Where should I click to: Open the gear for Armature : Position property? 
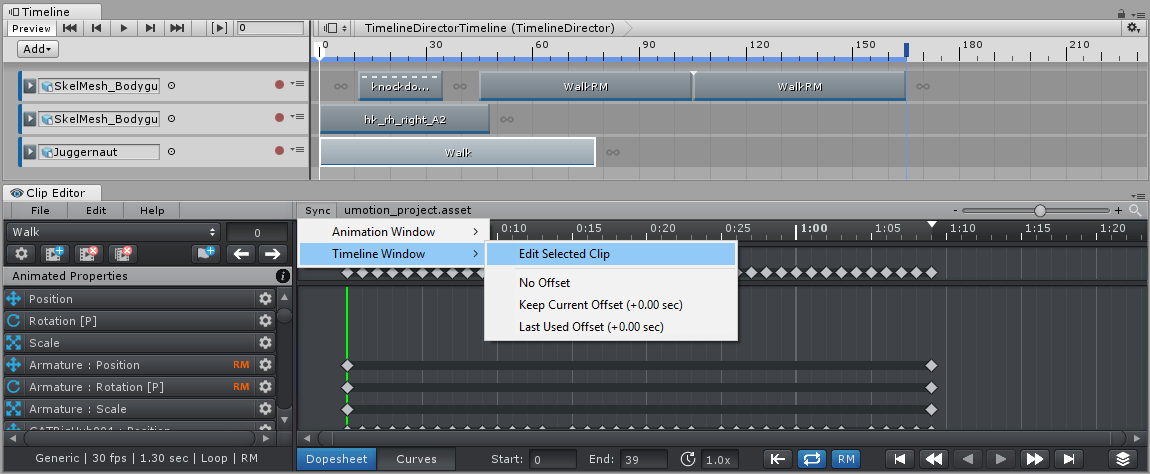pos(265,365)
